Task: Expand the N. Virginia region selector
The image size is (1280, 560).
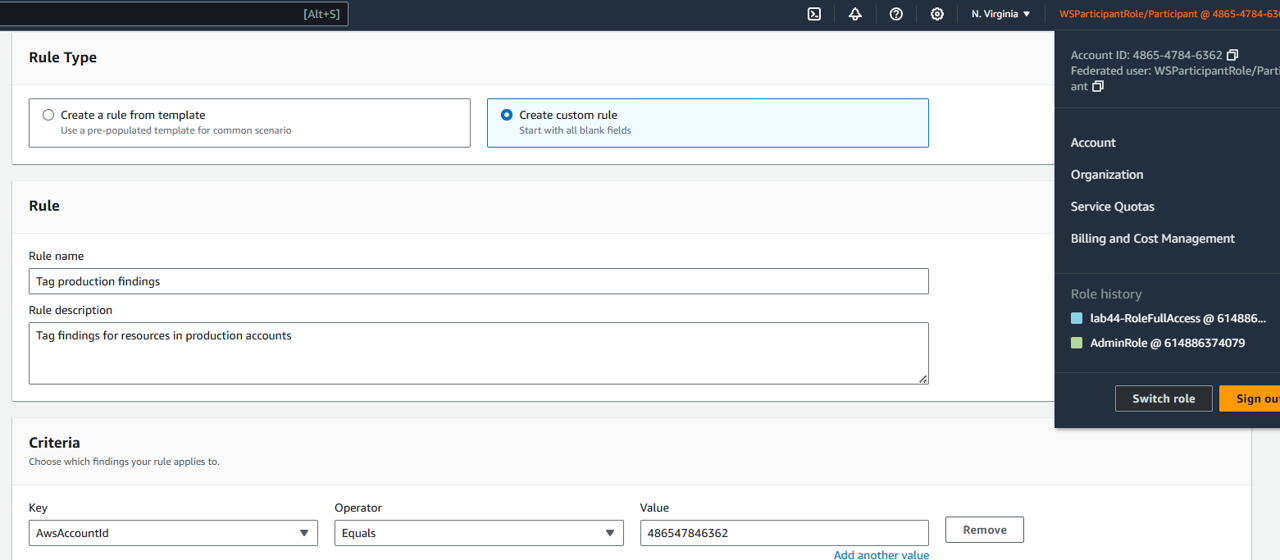Action: [x=1000, y=14]
